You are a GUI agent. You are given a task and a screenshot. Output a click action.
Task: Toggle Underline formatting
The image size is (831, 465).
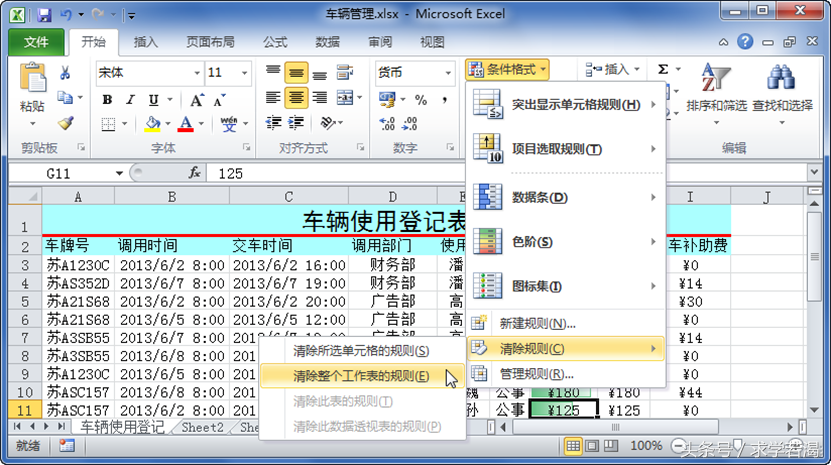click(154, 99)
